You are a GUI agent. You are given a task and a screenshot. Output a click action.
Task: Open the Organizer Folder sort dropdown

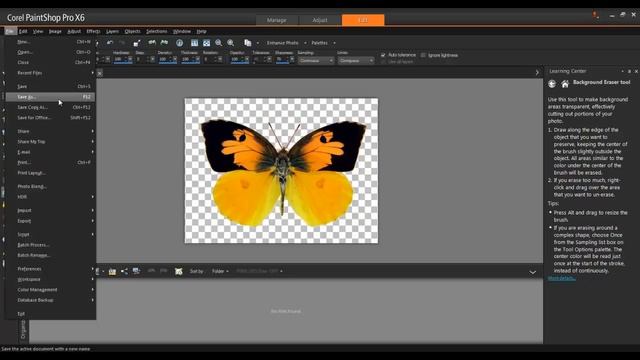220,271
